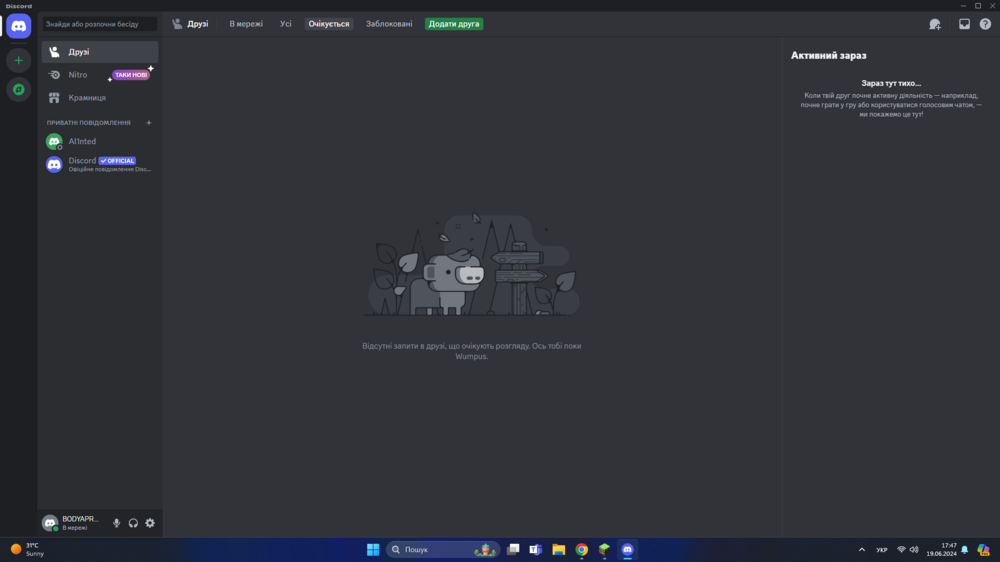Open the Крамниця shop entry
This screenshot has width=1000, height=562.
[x=100, y=98]
